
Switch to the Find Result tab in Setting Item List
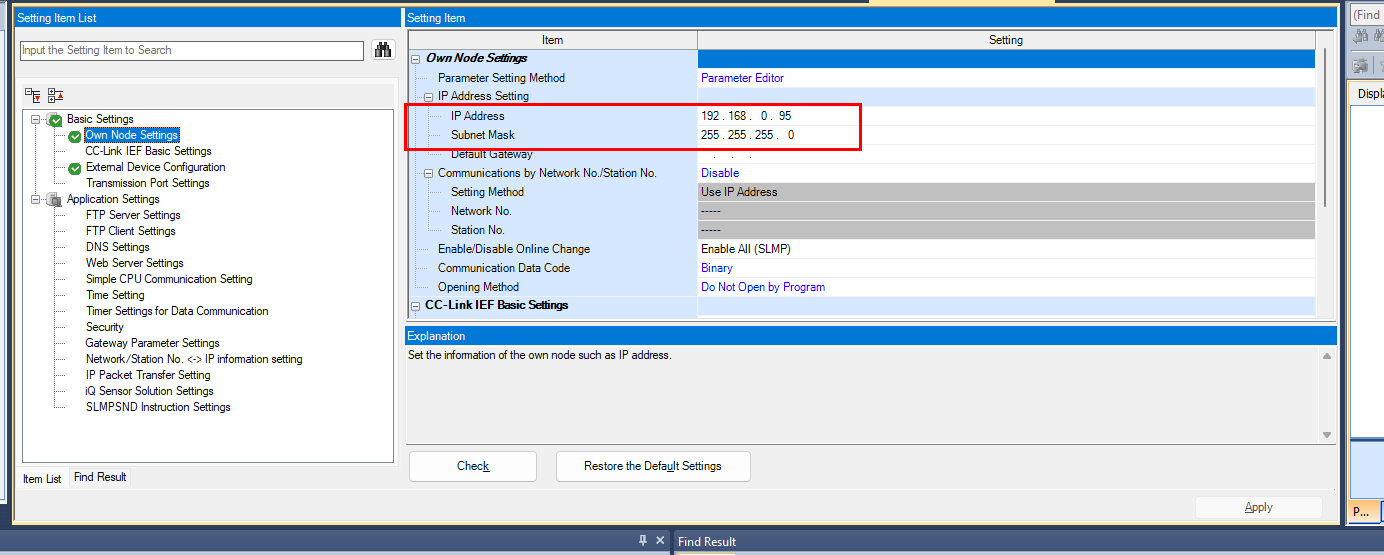tap(100, 477)
